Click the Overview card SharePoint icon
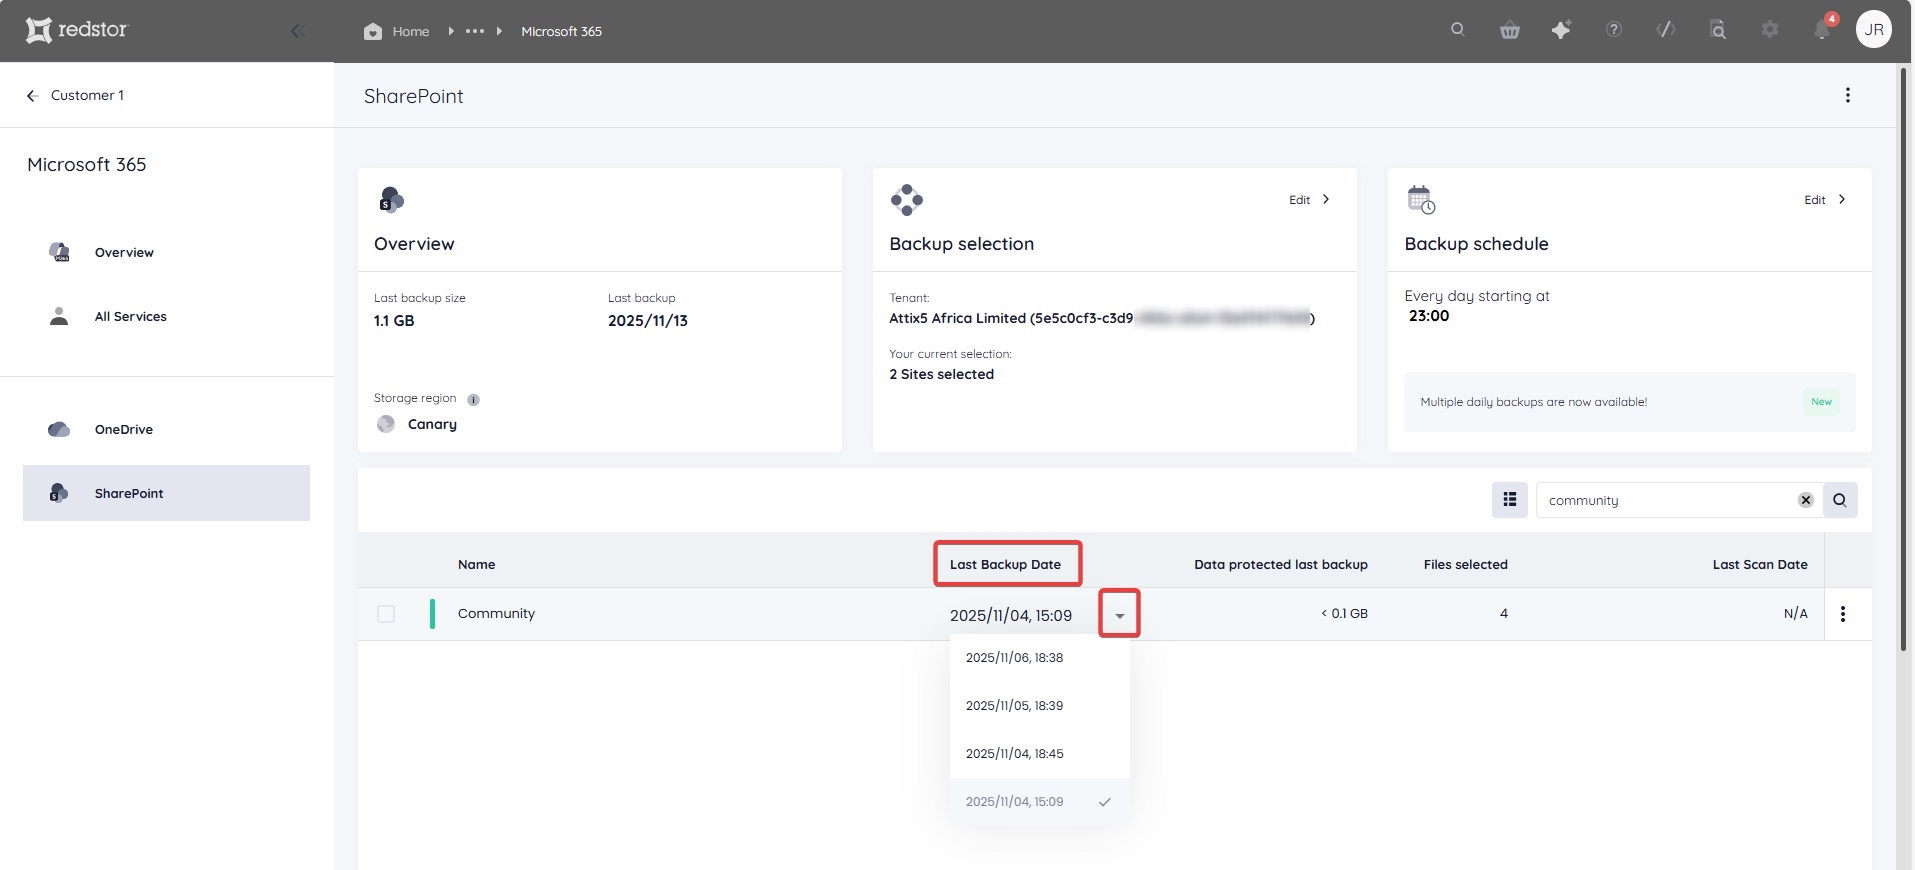The height and width of the screenshot is (870, 1915). 391,200
